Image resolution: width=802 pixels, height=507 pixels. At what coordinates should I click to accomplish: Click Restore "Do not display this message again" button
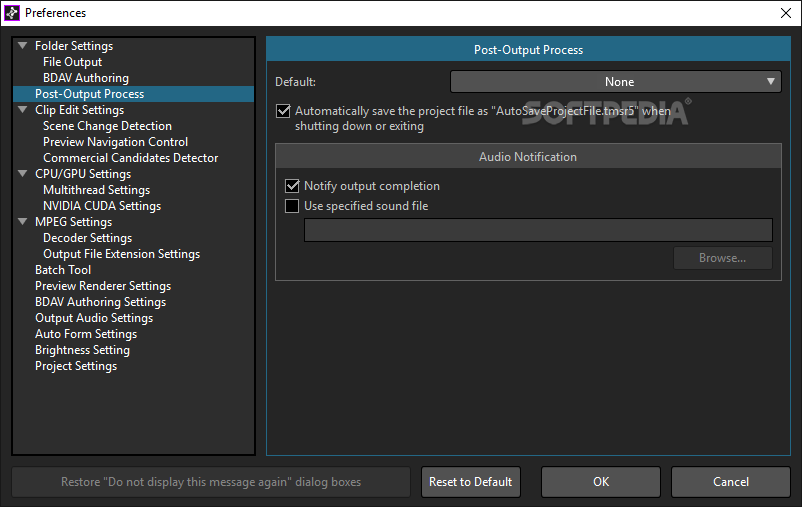(x=211, y=482)
